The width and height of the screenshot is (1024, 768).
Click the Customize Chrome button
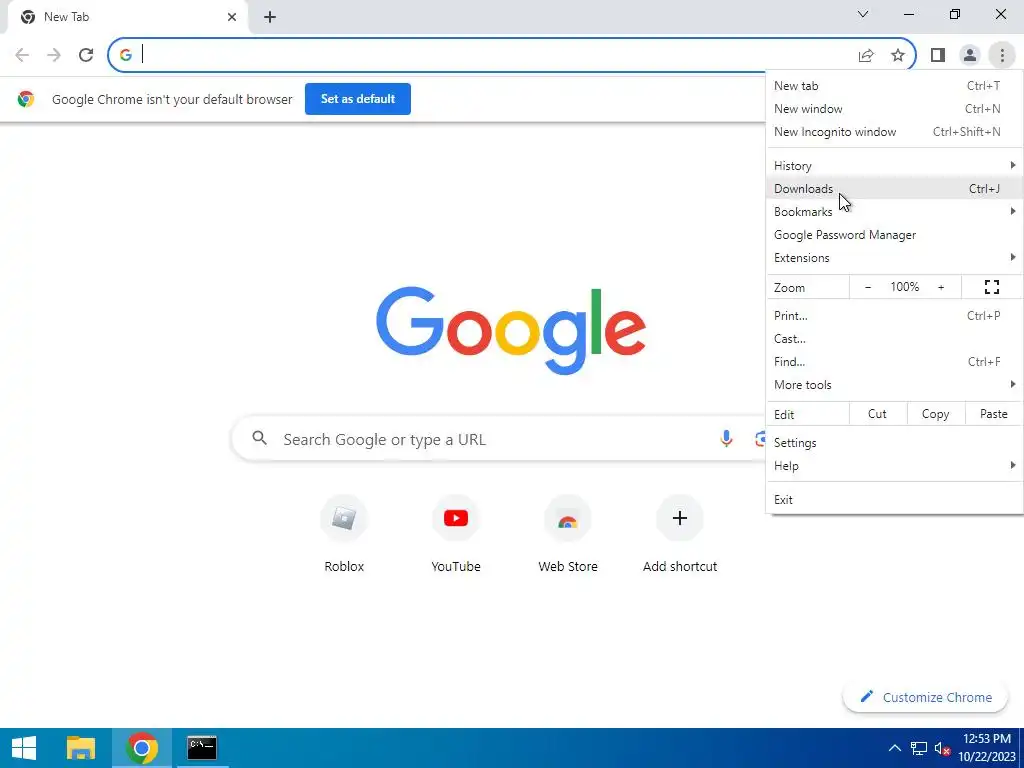(x=926, y=697)
